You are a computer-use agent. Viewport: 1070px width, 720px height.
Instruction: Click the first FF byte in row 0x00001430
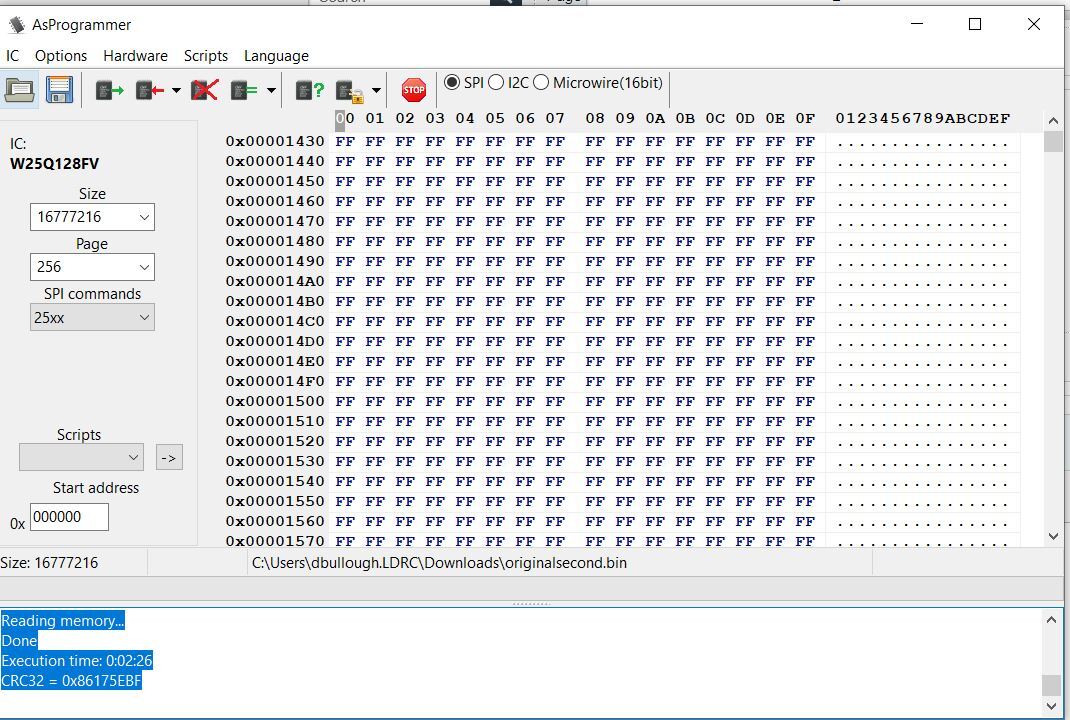(345, 141)
